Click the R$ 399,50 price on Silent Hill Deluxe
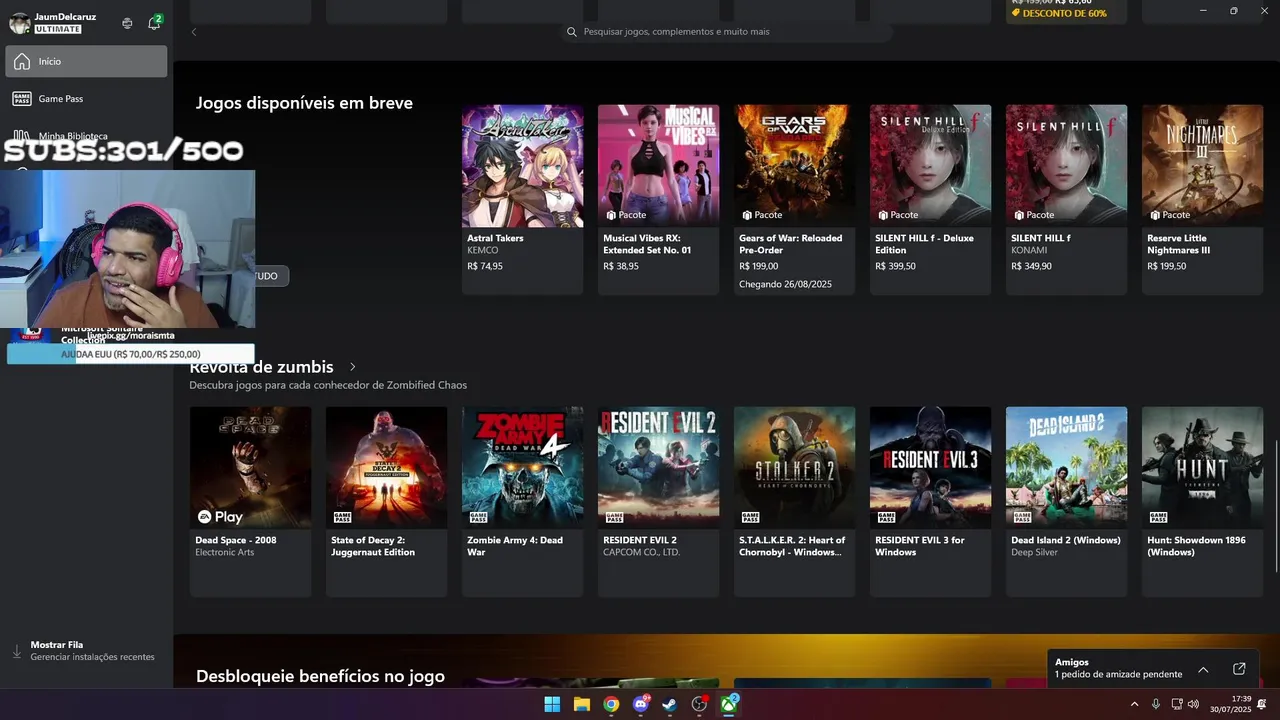 895,266
